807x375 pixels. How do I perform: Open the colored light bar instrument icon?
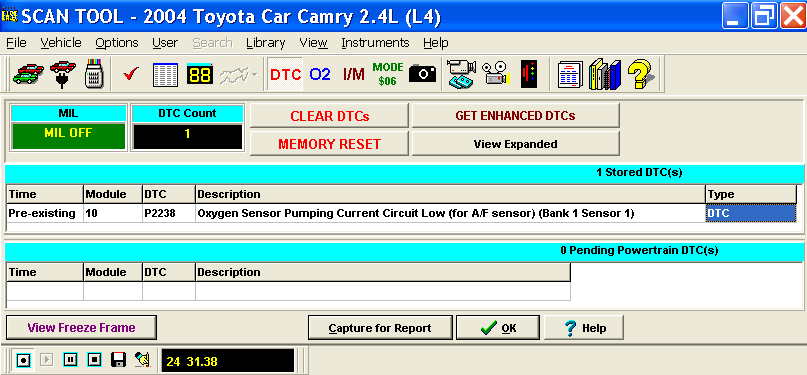[530, 75]
